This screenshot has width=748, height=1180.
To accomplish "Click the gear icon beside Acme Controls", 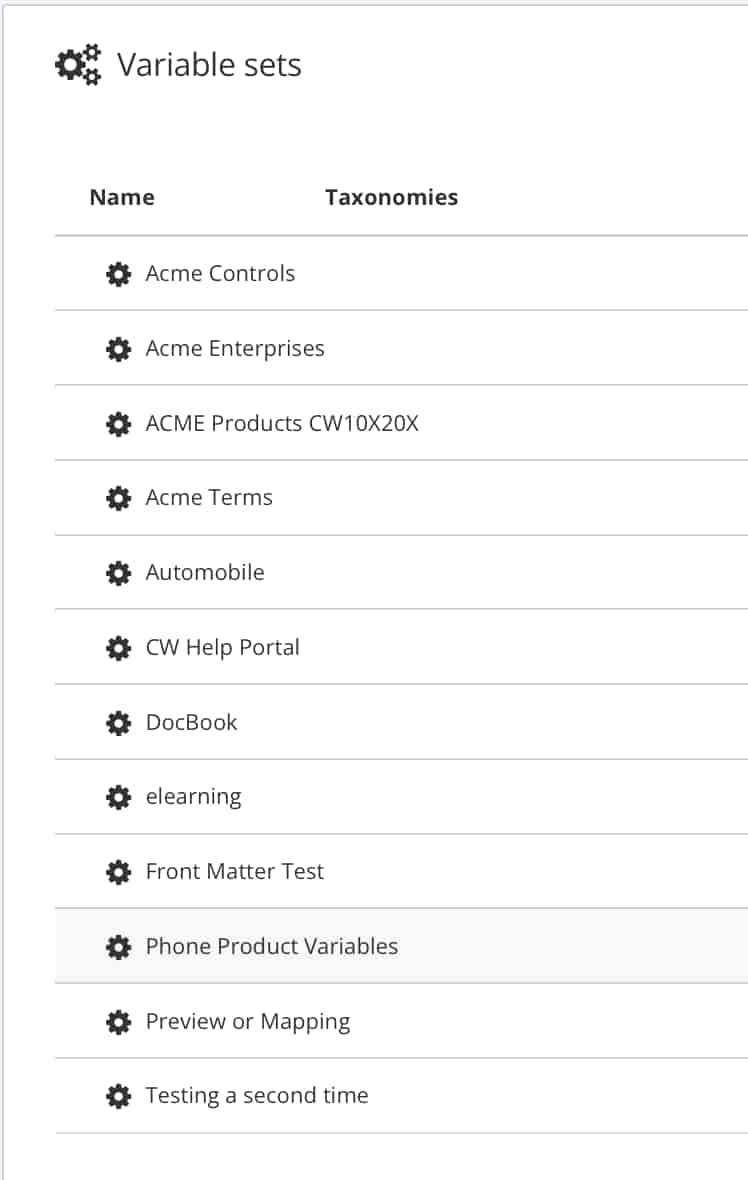I will click(x=119, y=273).
